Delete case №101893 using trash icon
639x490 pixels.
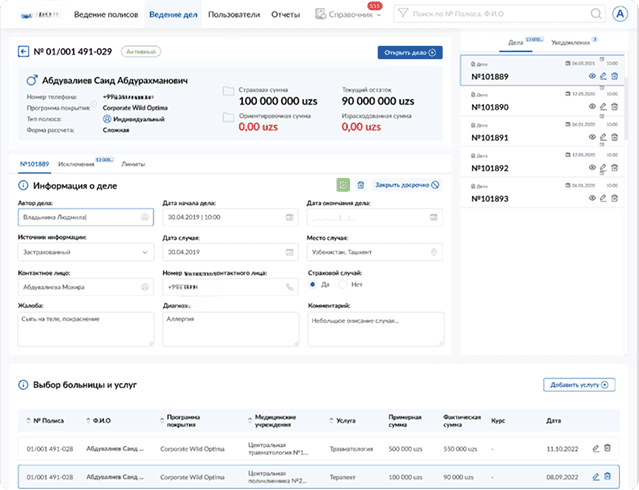615,198
